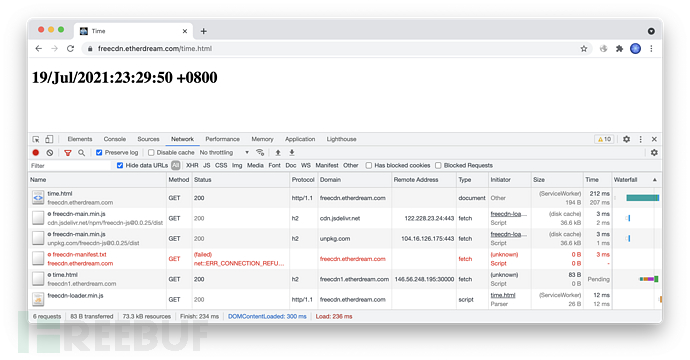Filter requests by All types
The height and width of the screenshot is (360, 690).
(176, 165)
